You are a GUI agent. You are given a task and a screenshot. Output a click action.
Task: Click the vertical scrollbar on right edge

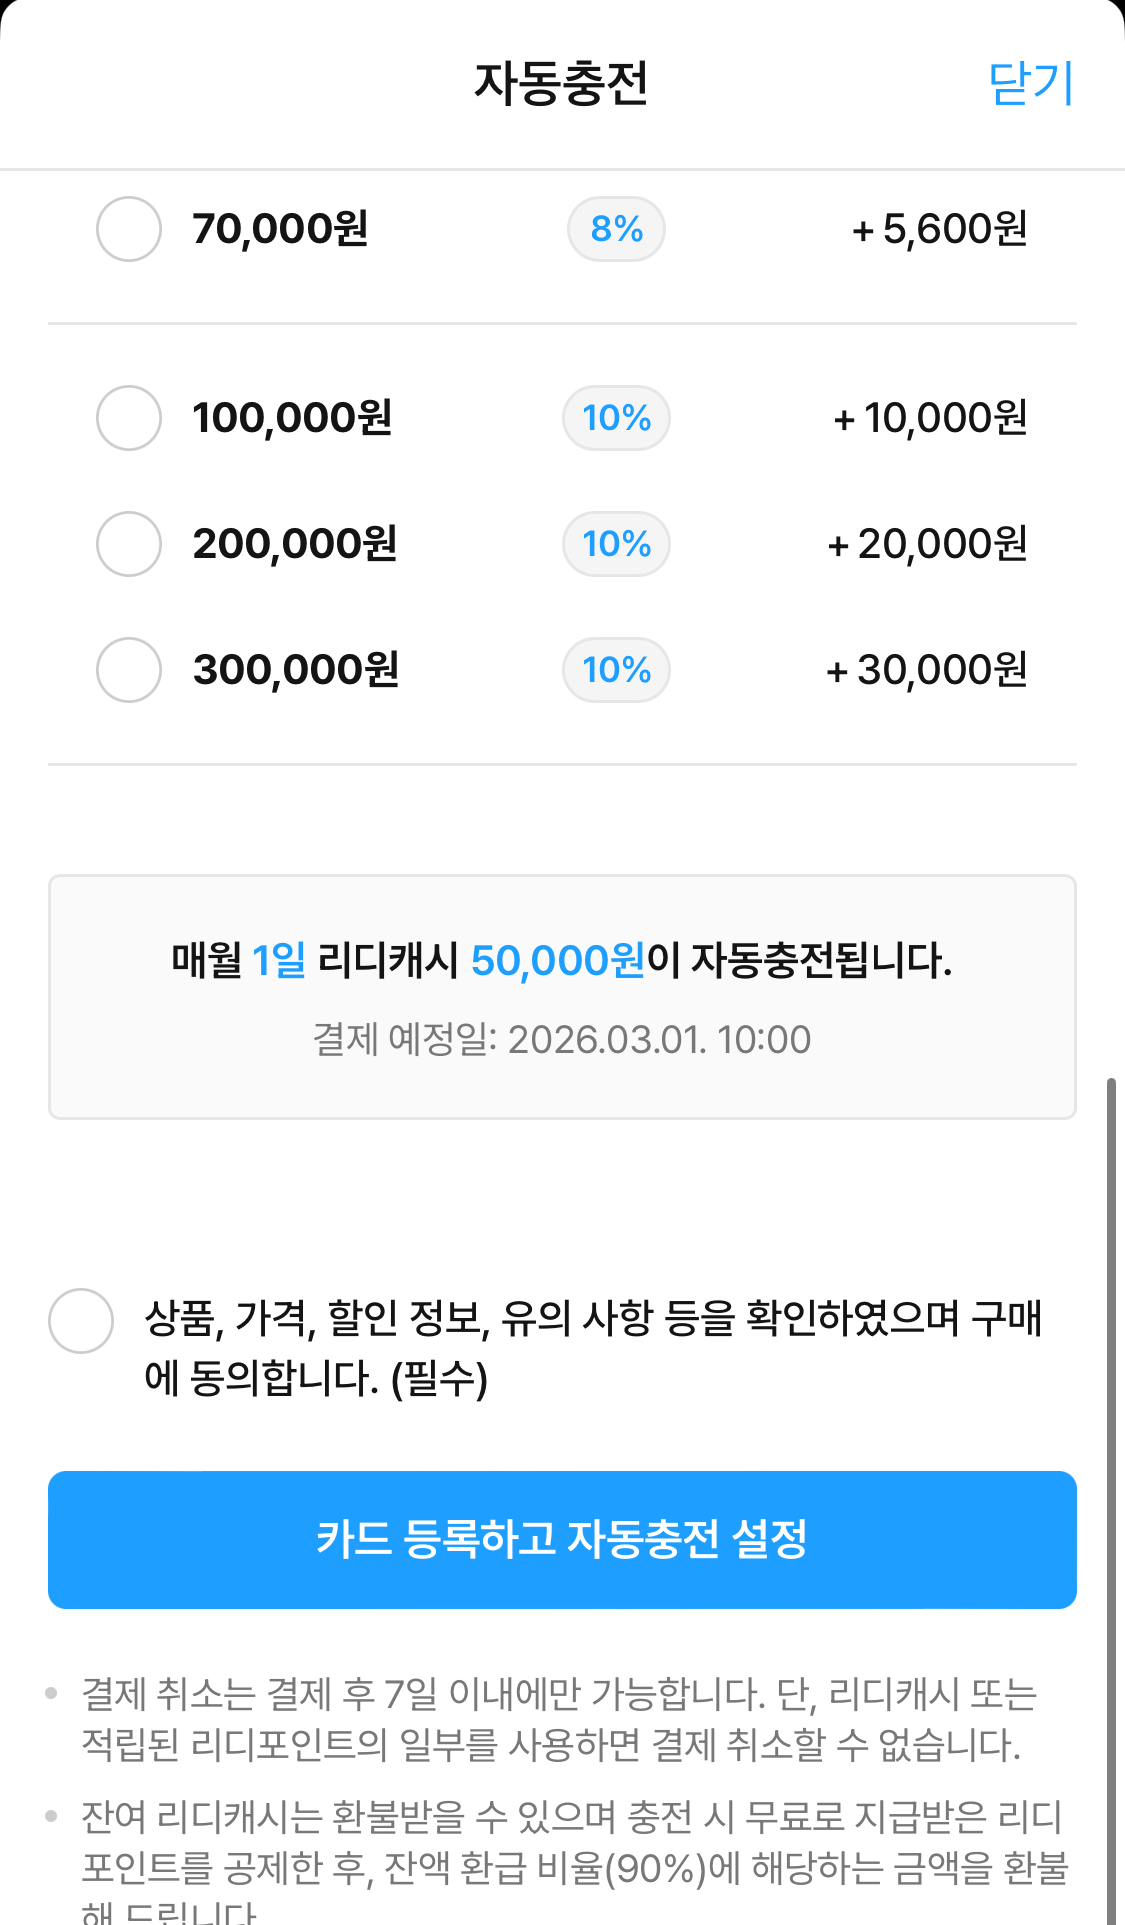pos(1111,1500)
